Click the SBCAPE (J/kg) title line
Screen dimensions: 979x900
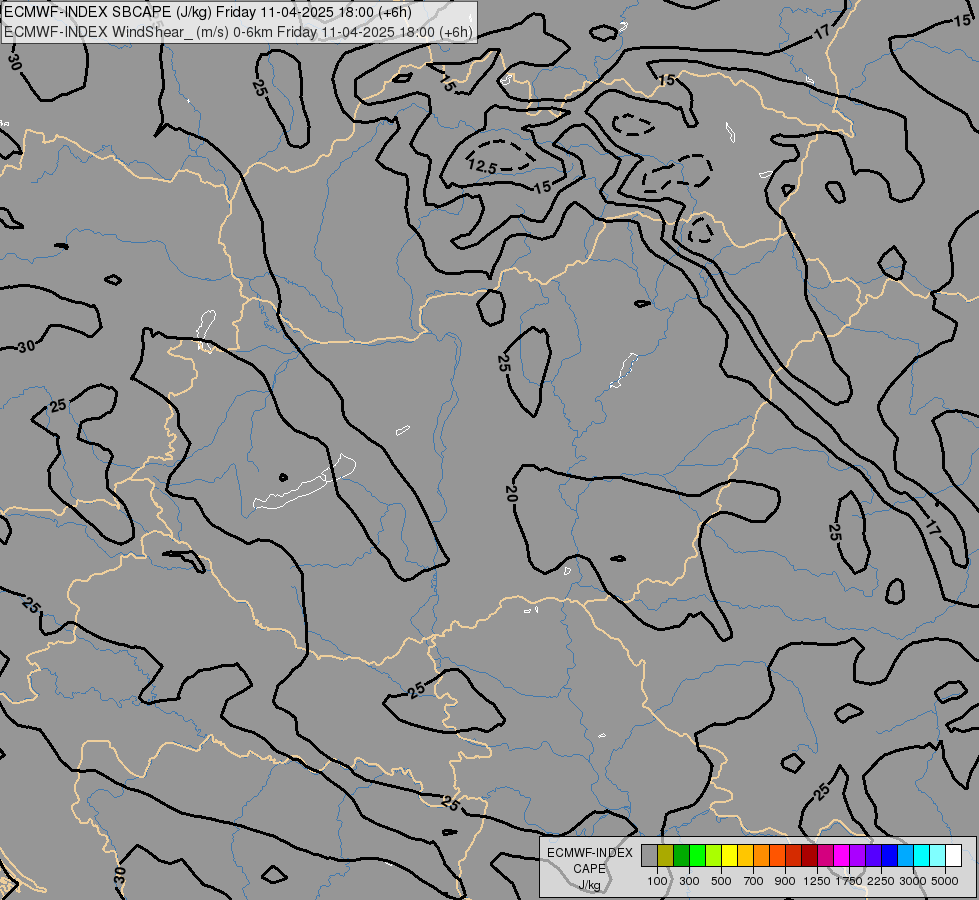click(x=208, y=12)
